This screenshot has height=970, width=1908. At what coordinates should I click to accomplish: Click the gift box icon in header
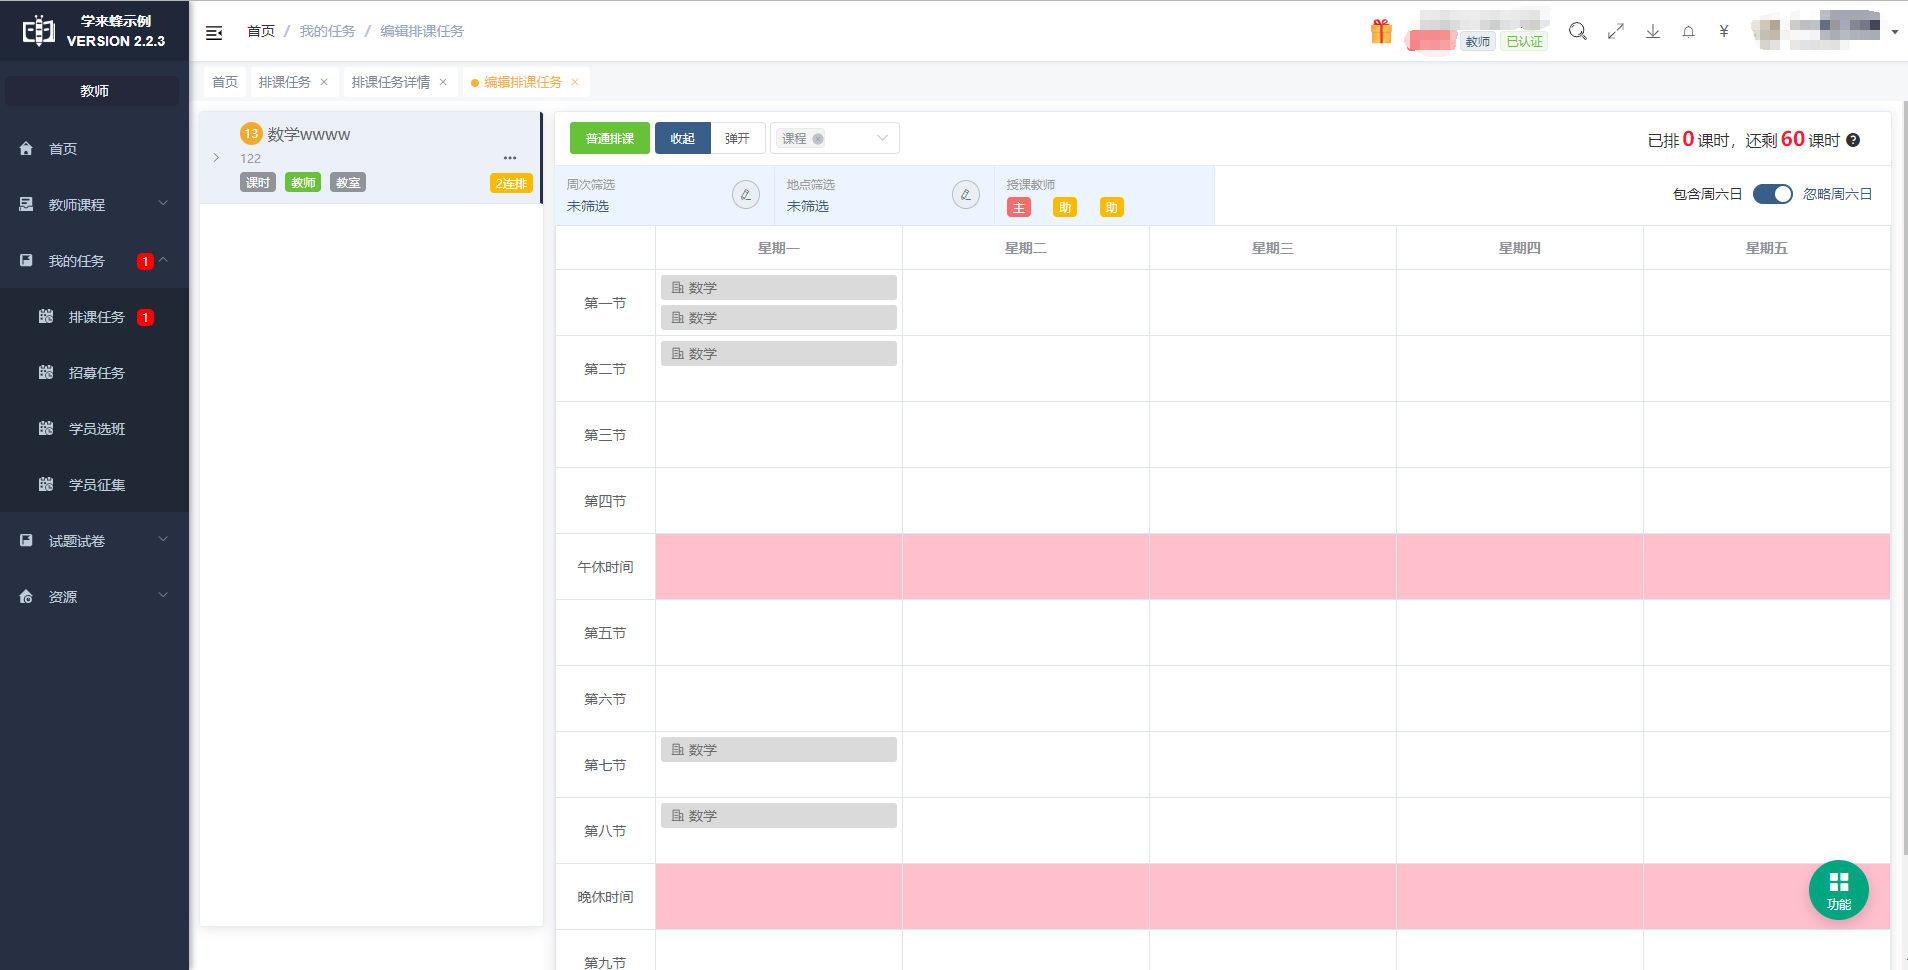pos(1381,32)
